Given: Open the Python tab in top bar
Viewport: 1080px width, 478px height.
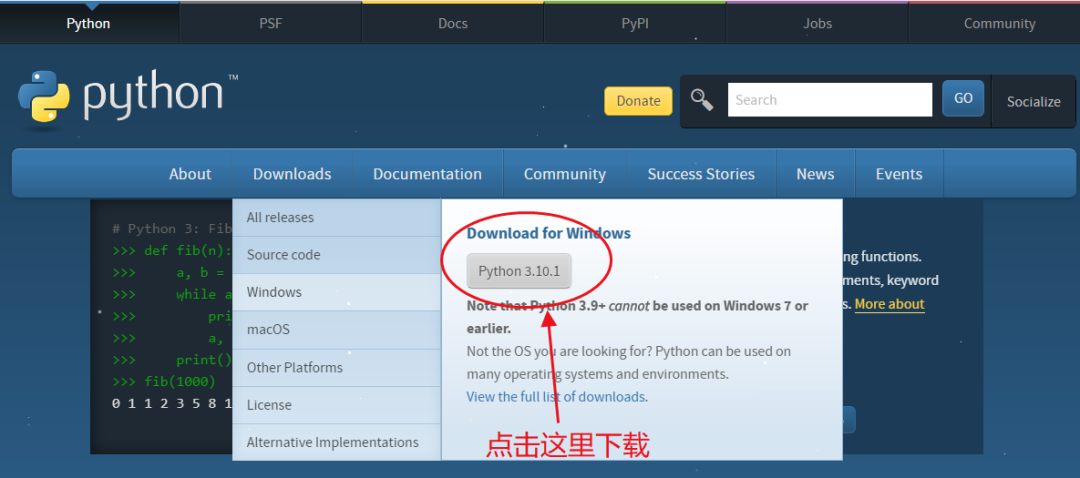Looking at the screenshot, I should (88, 23).
